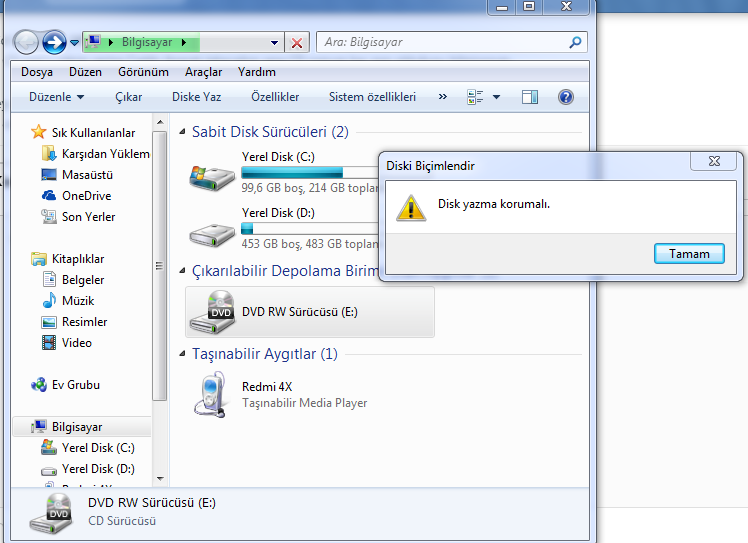Click the D: drive capacity bar

[310, 228]
